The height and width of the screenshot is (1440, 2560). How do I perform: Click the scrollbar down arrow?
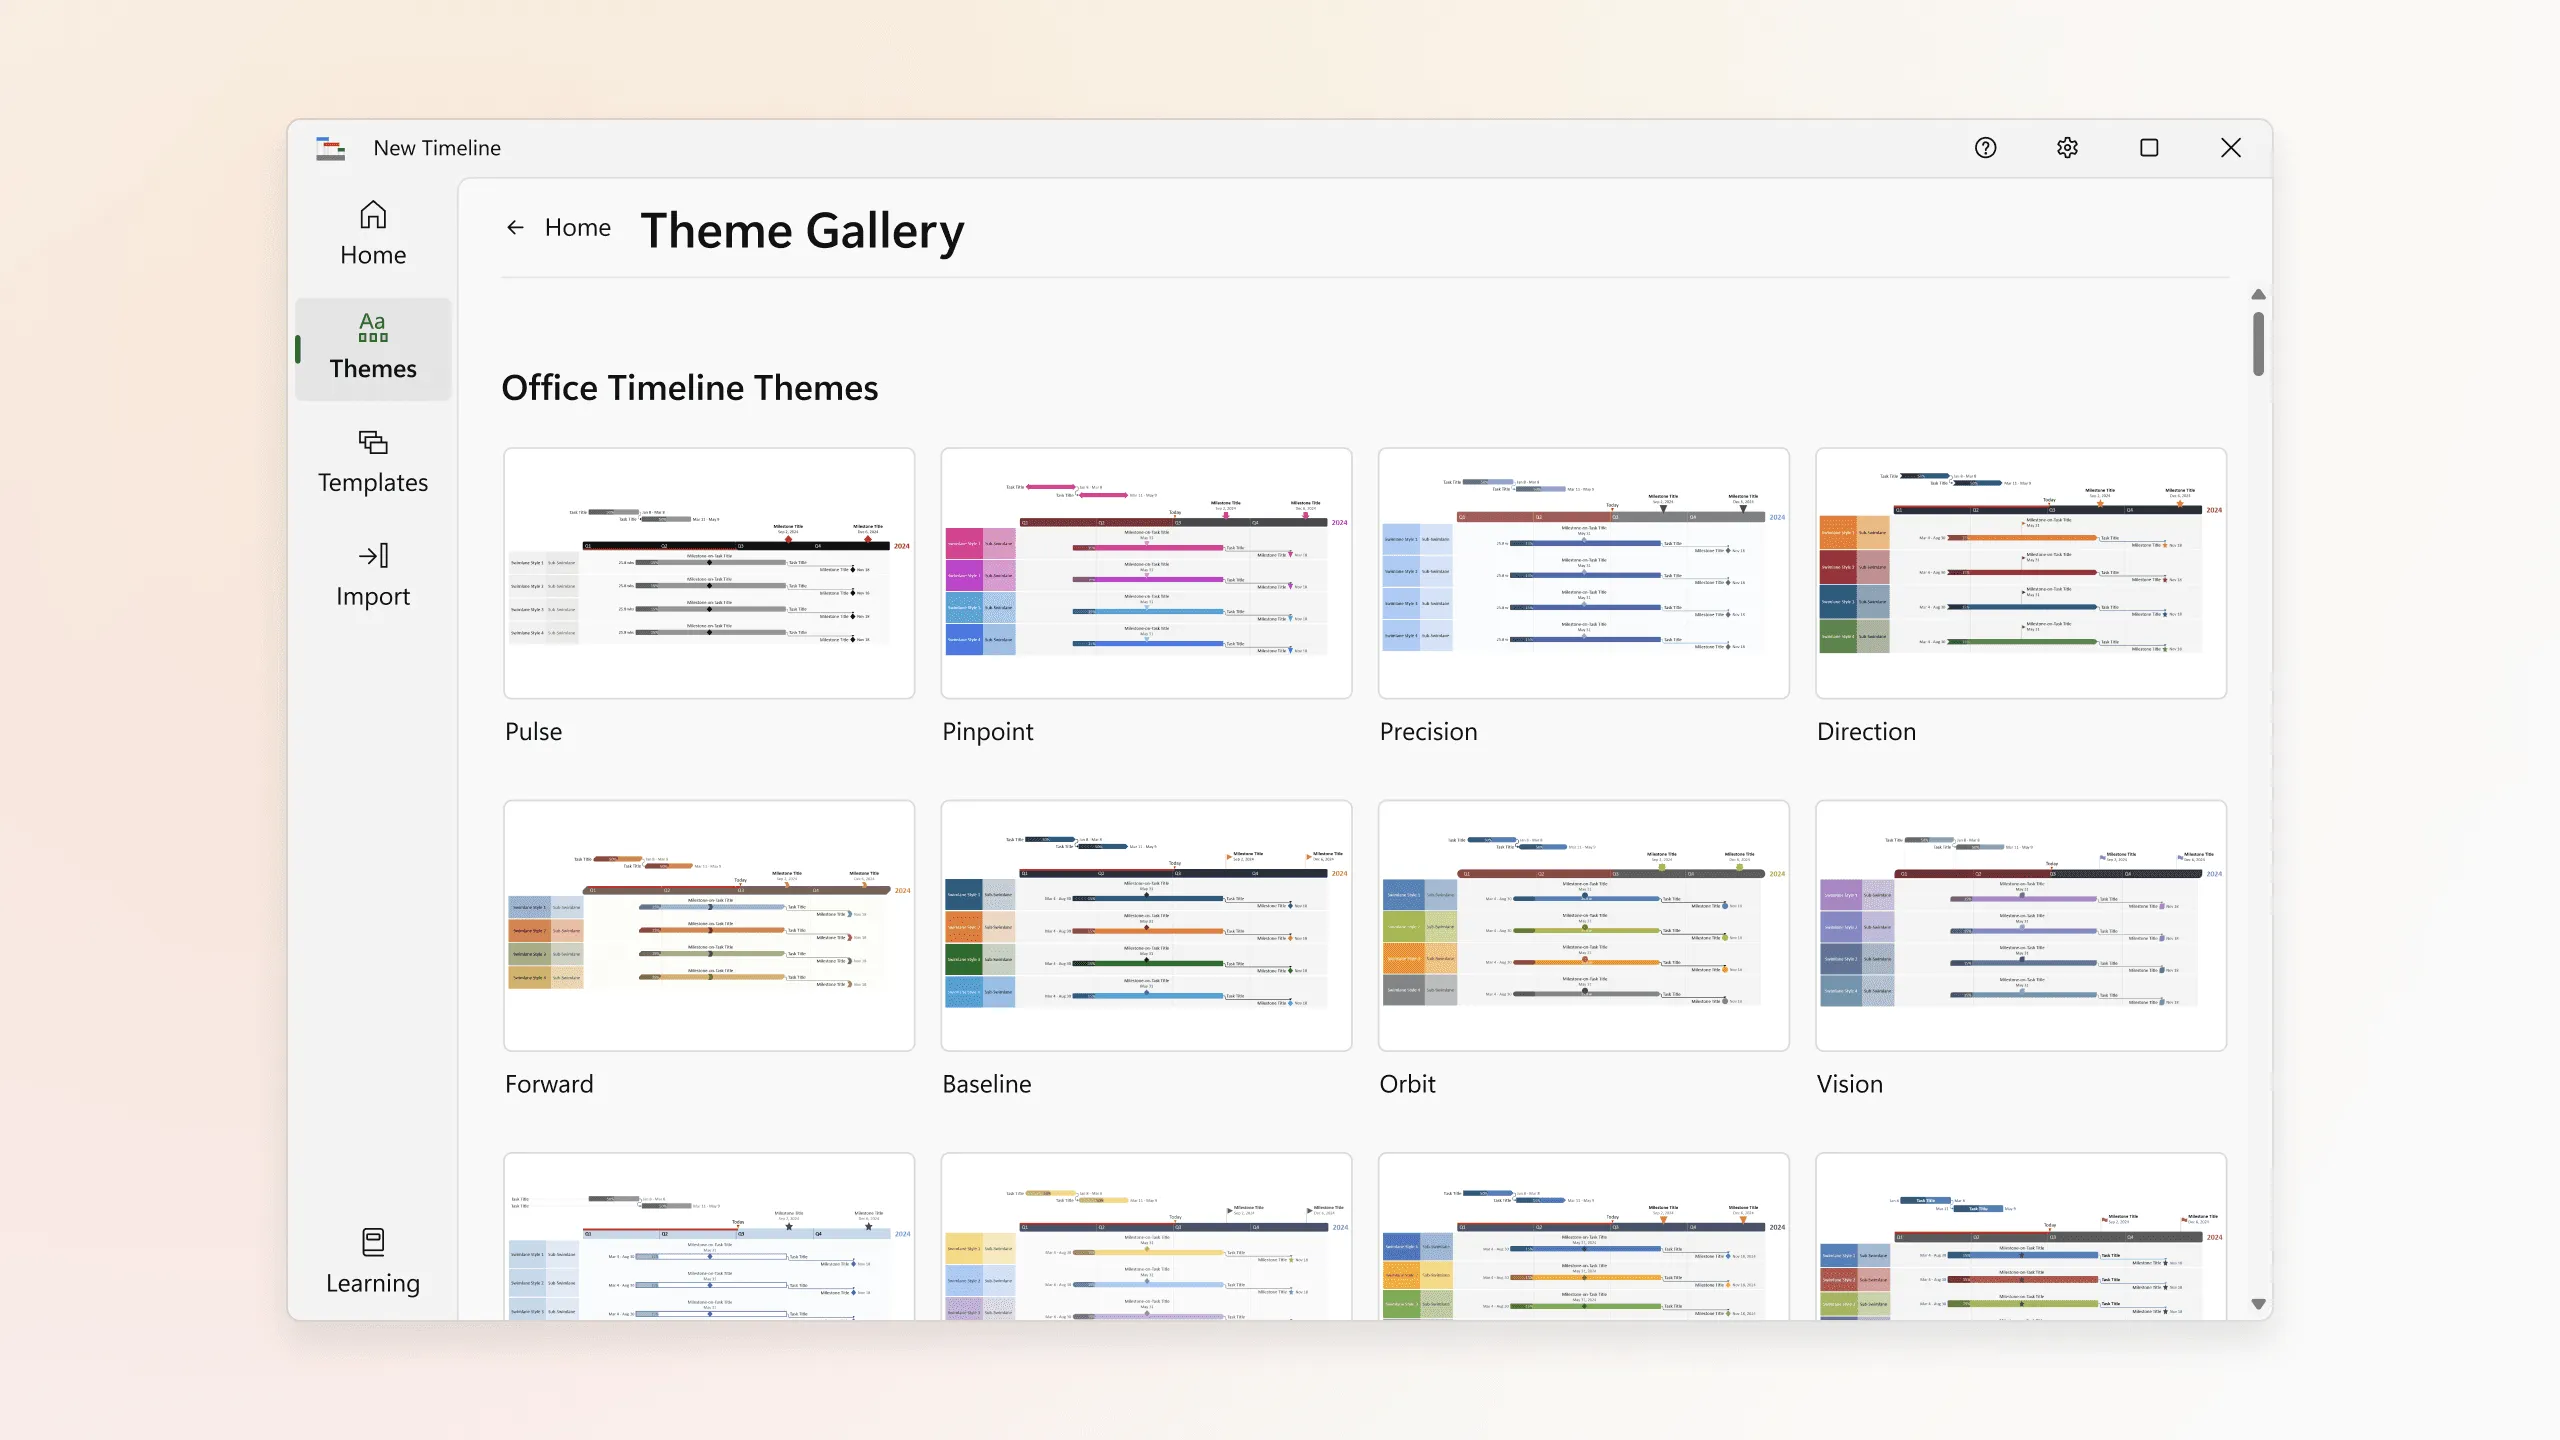[x=2258, y=1304]
